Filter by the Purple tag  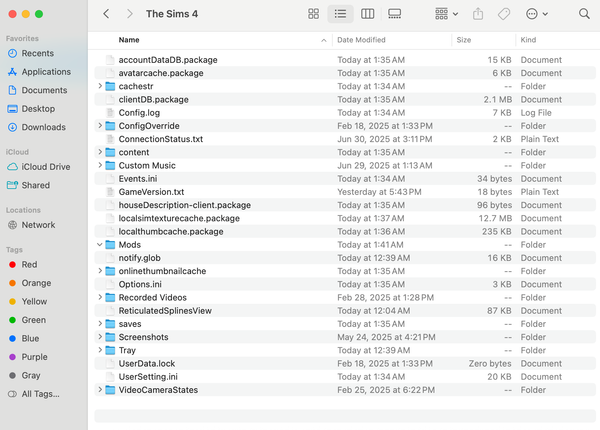[34, 357]
